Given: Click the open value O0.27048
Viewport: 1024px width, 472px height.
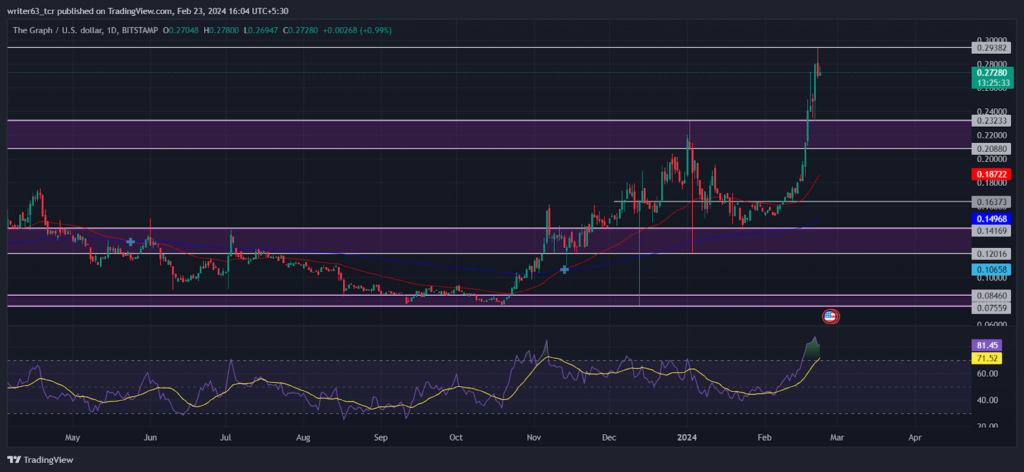Looking at the screenshot, I should click(183, 30).
